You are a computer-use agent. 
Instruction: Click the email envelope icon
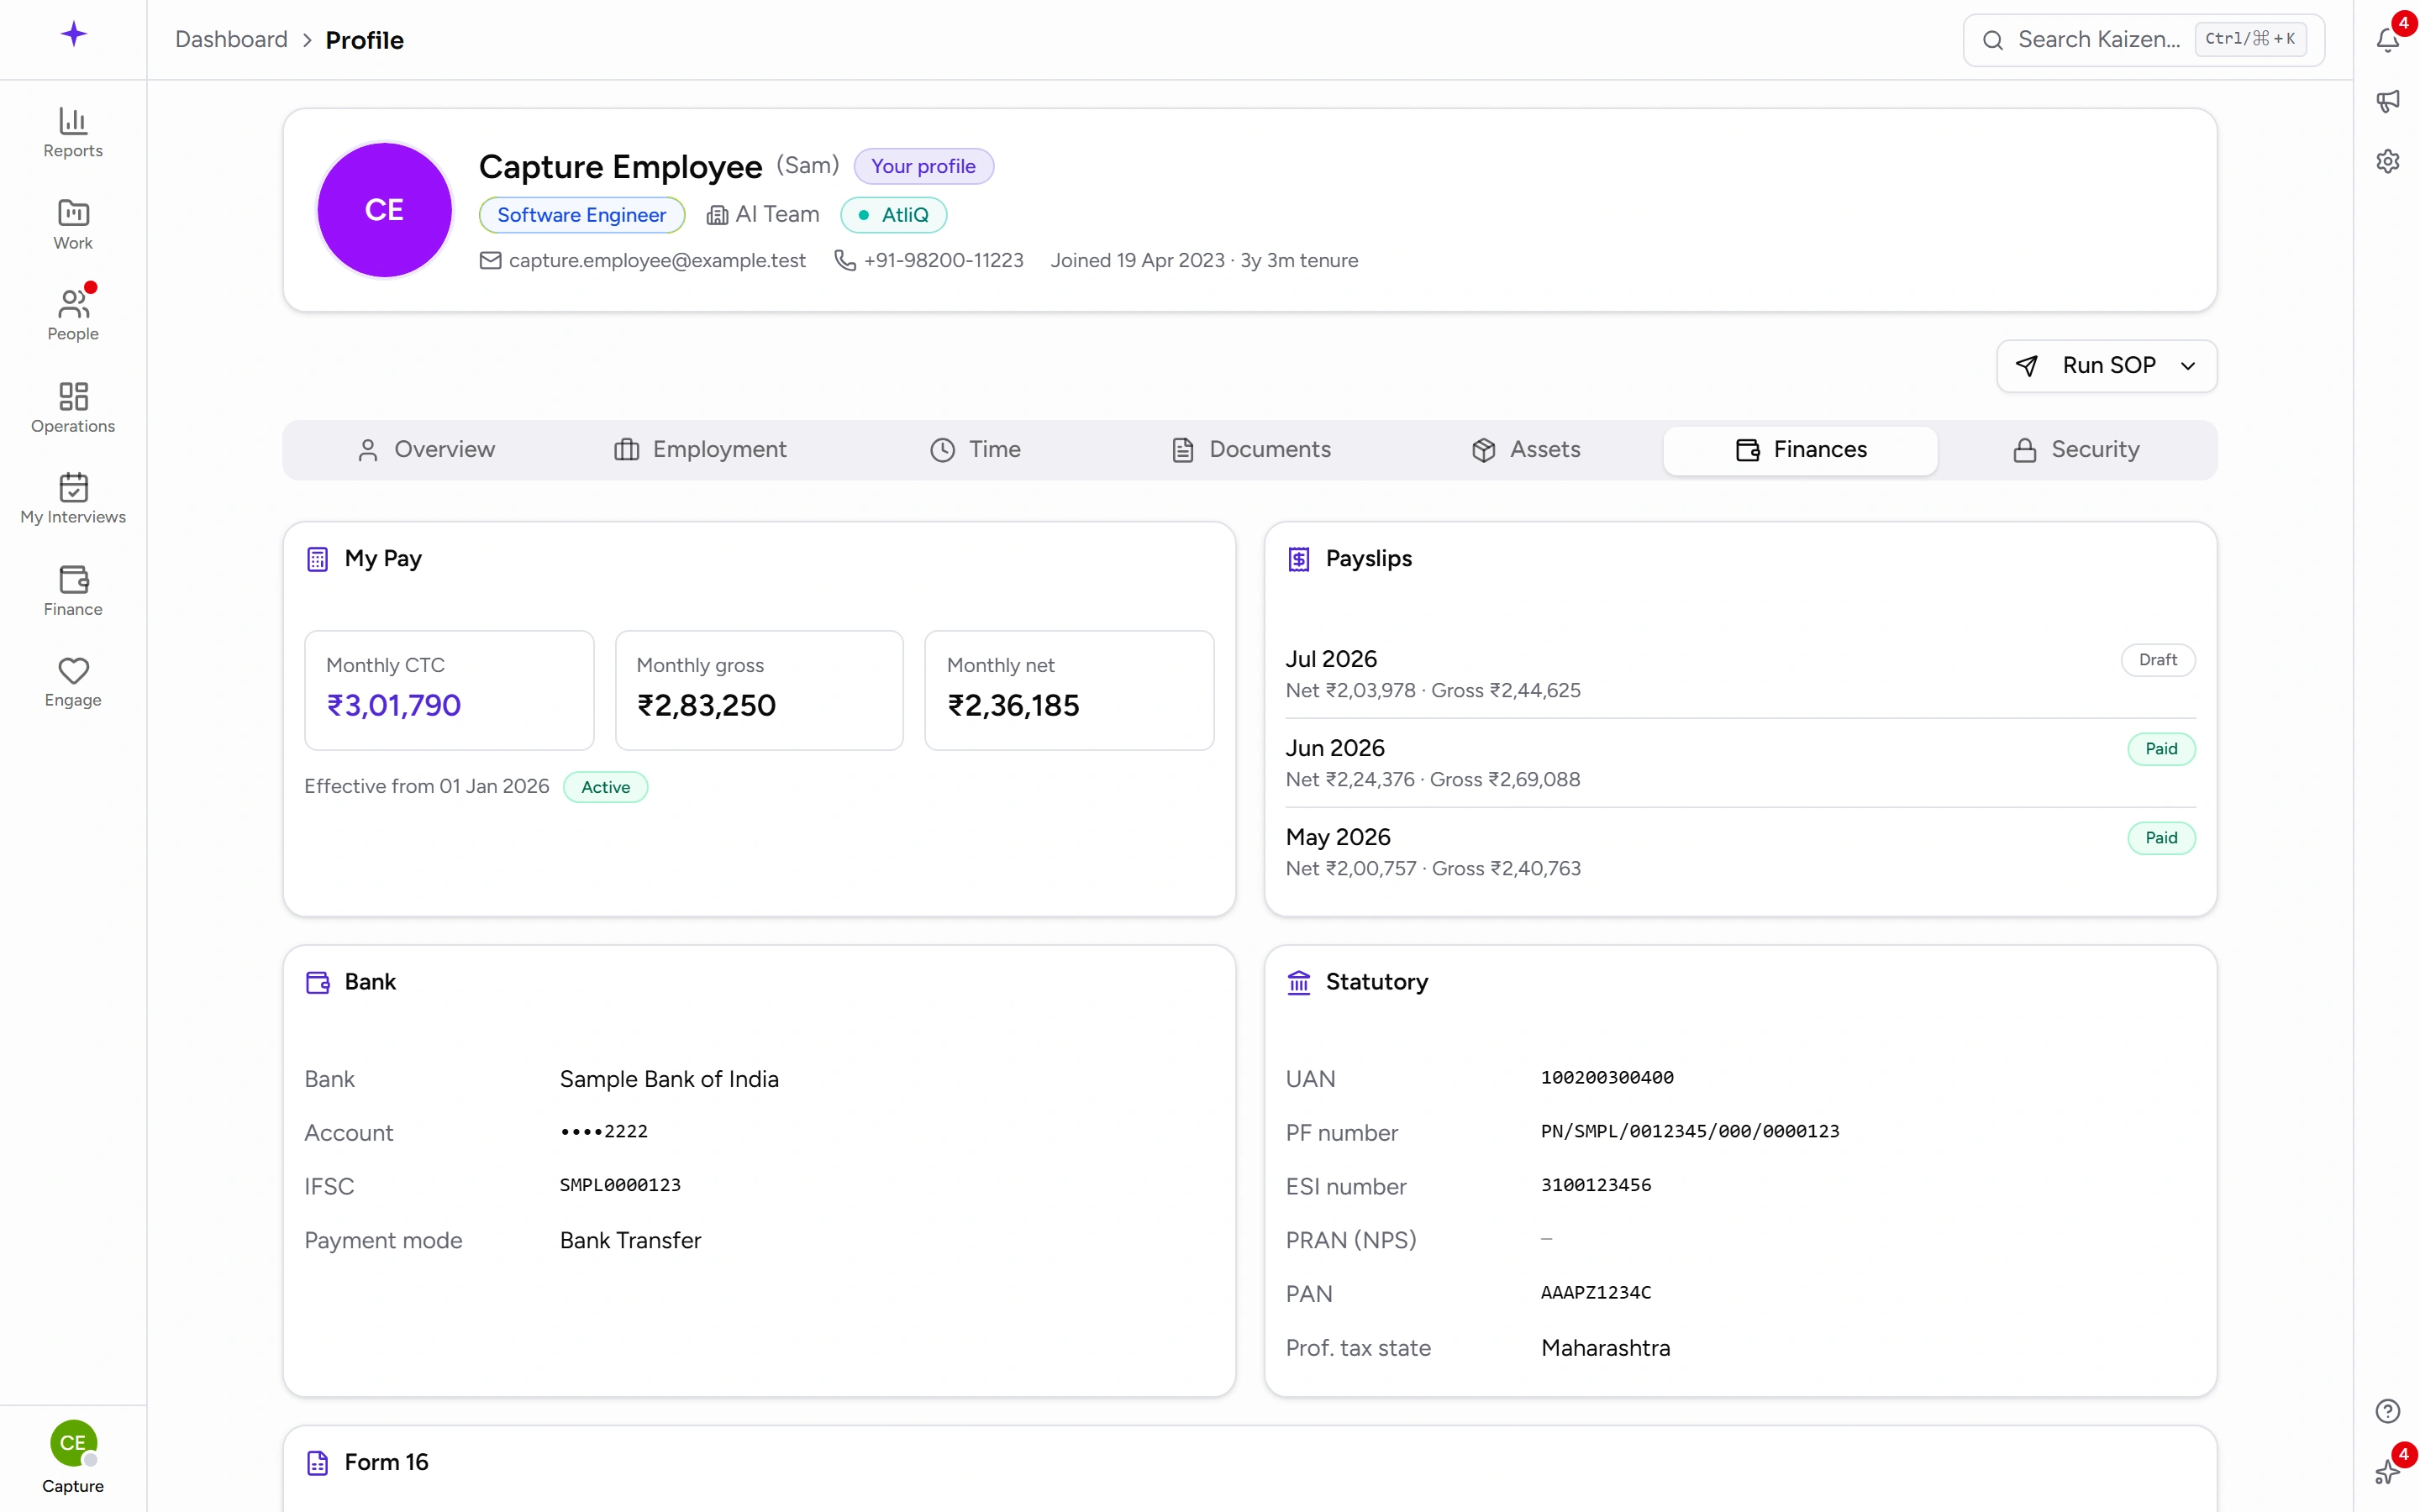point(490,260)
